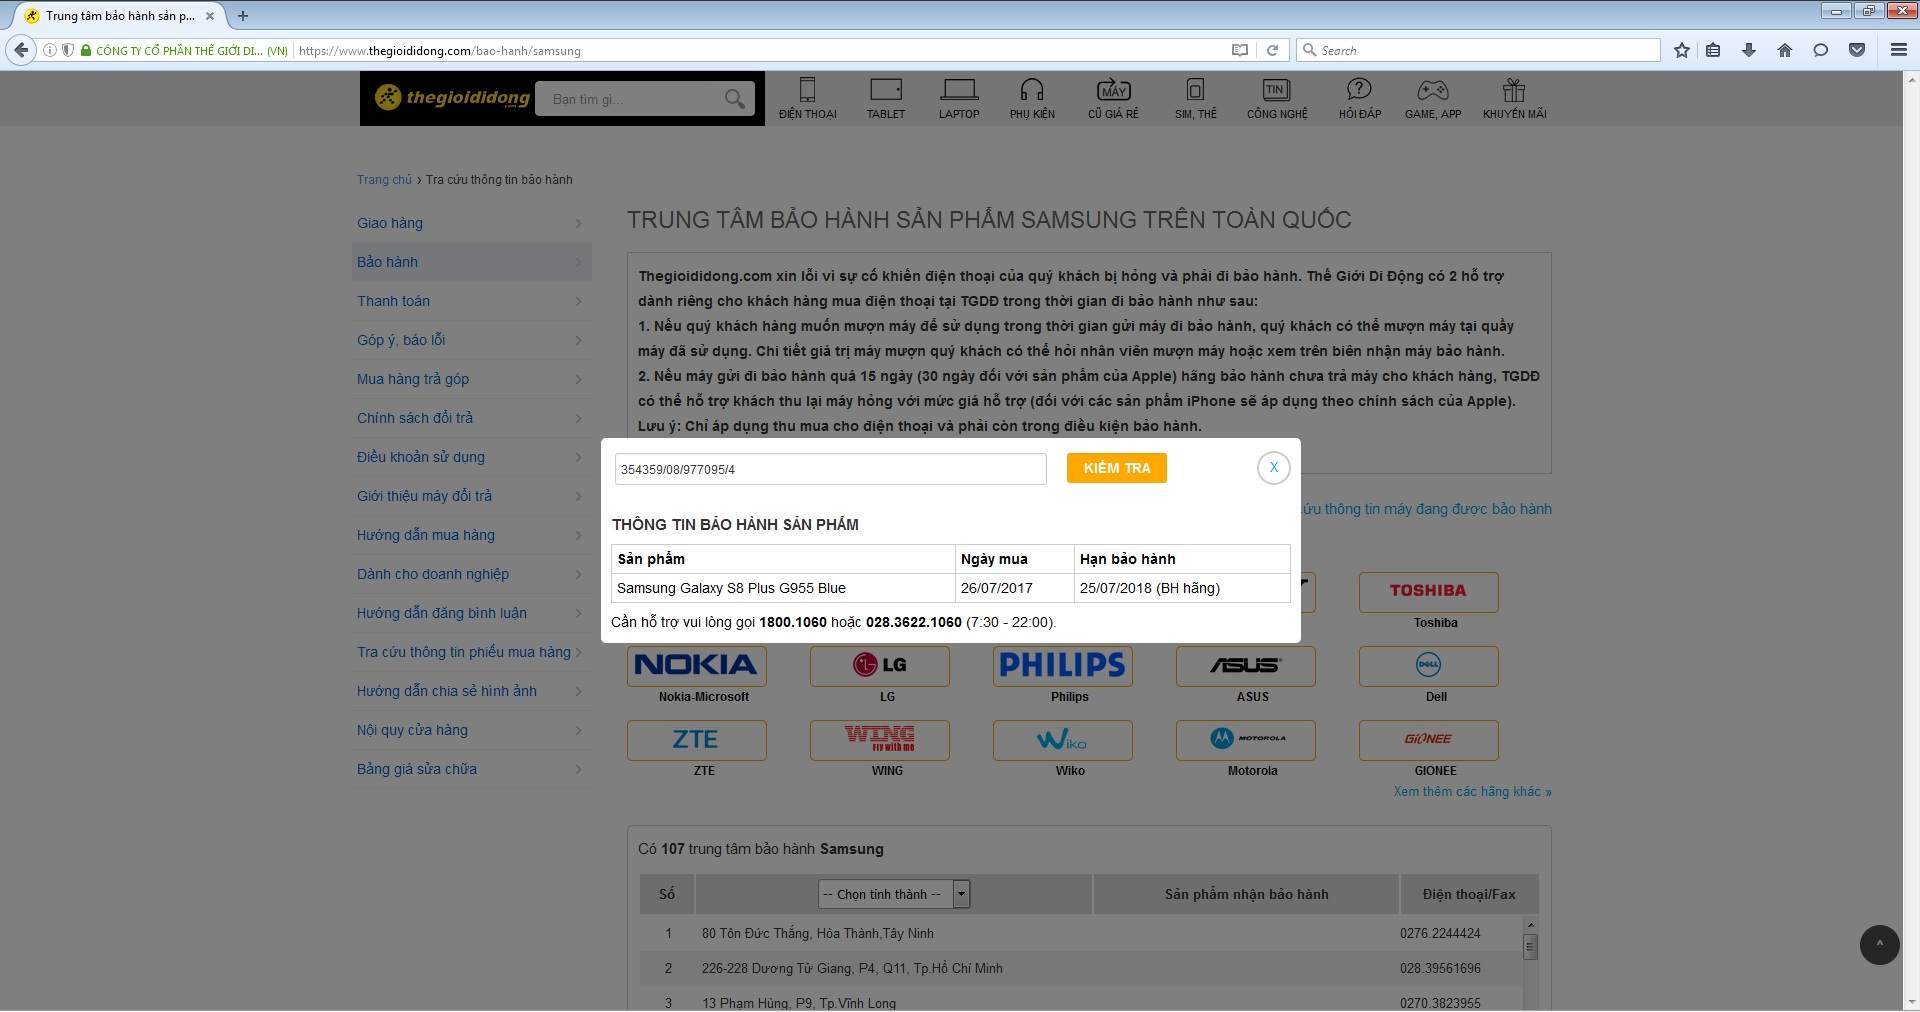Select the Philips brand logo

coord(1062,666)
